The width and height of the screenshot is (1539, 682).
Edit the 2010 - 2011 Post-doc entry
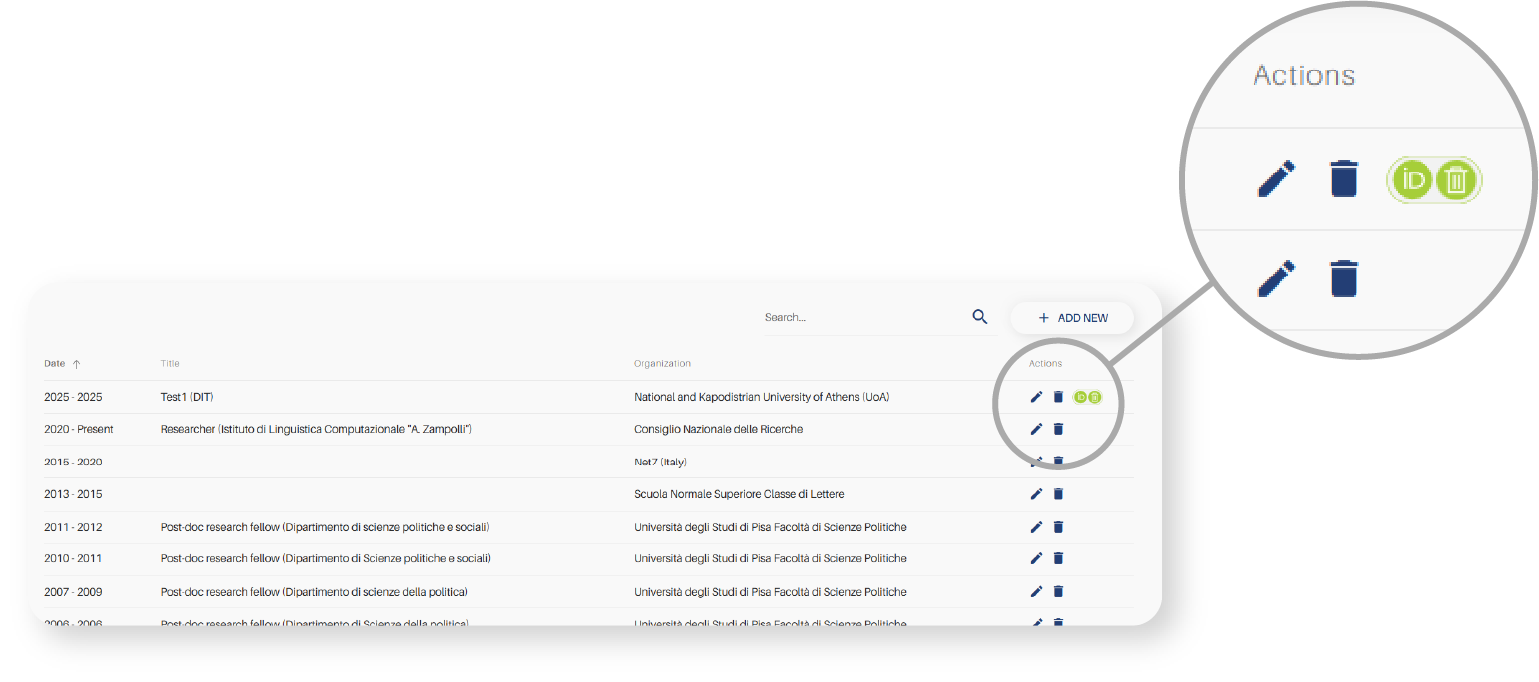[1036, 558]
